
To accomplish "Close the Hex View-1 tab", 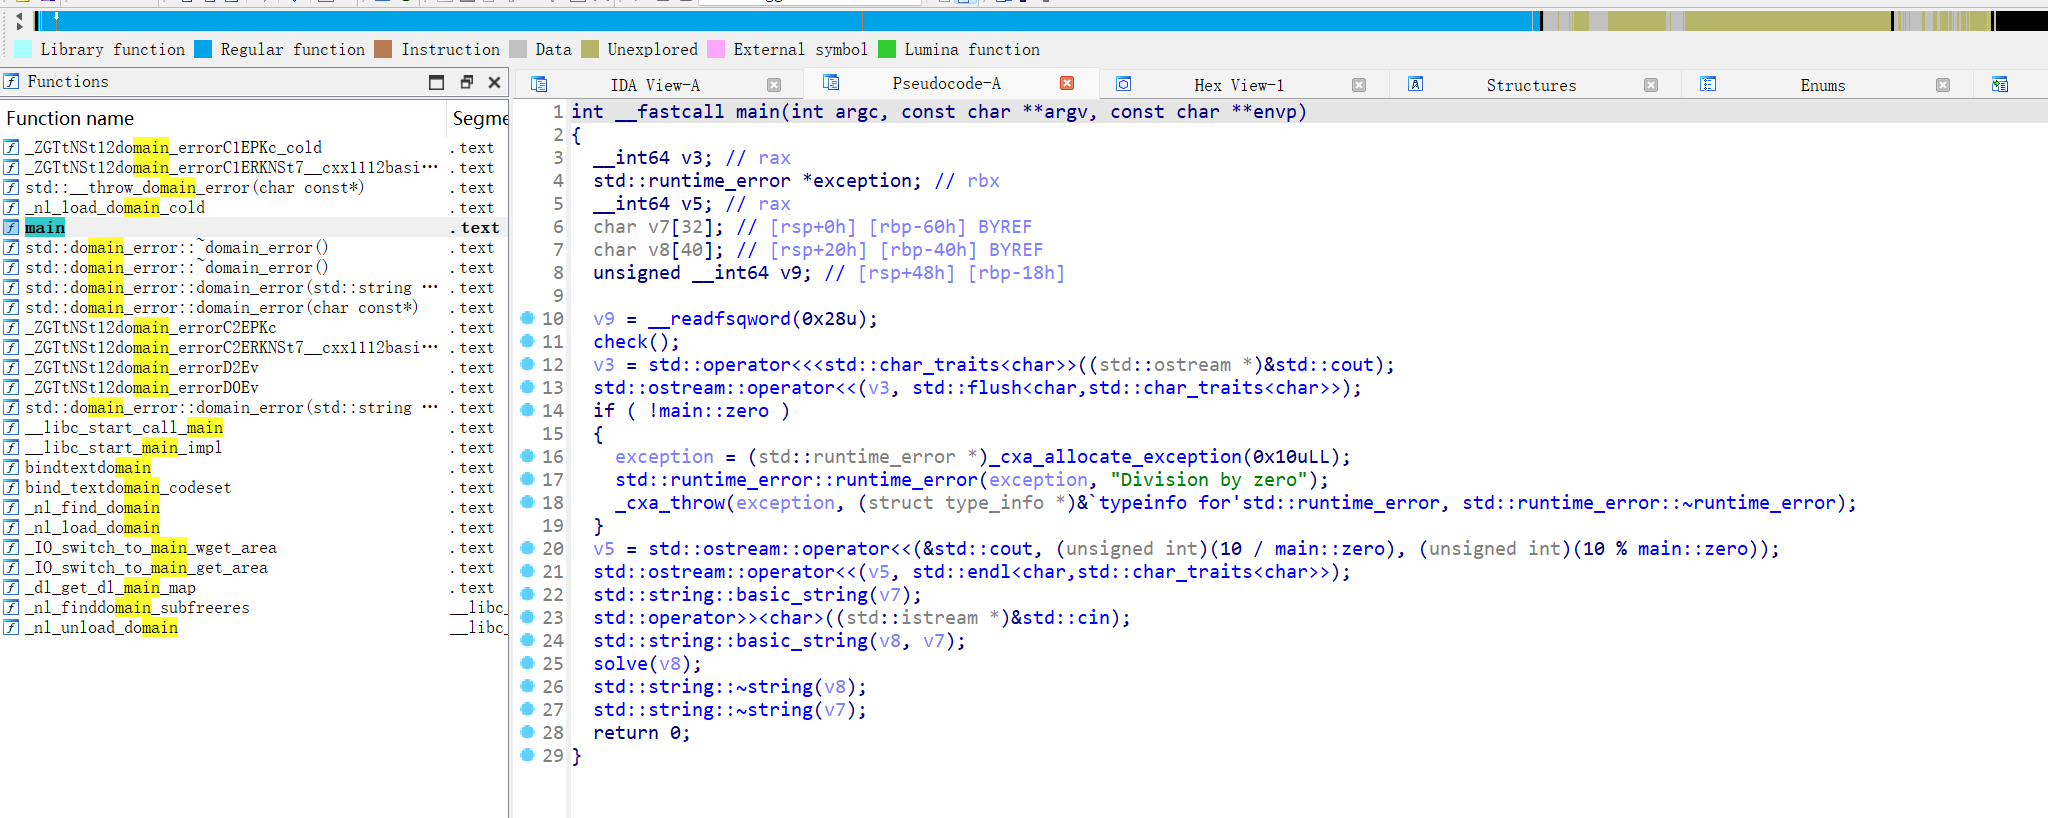I will (x=1358, y=86).
